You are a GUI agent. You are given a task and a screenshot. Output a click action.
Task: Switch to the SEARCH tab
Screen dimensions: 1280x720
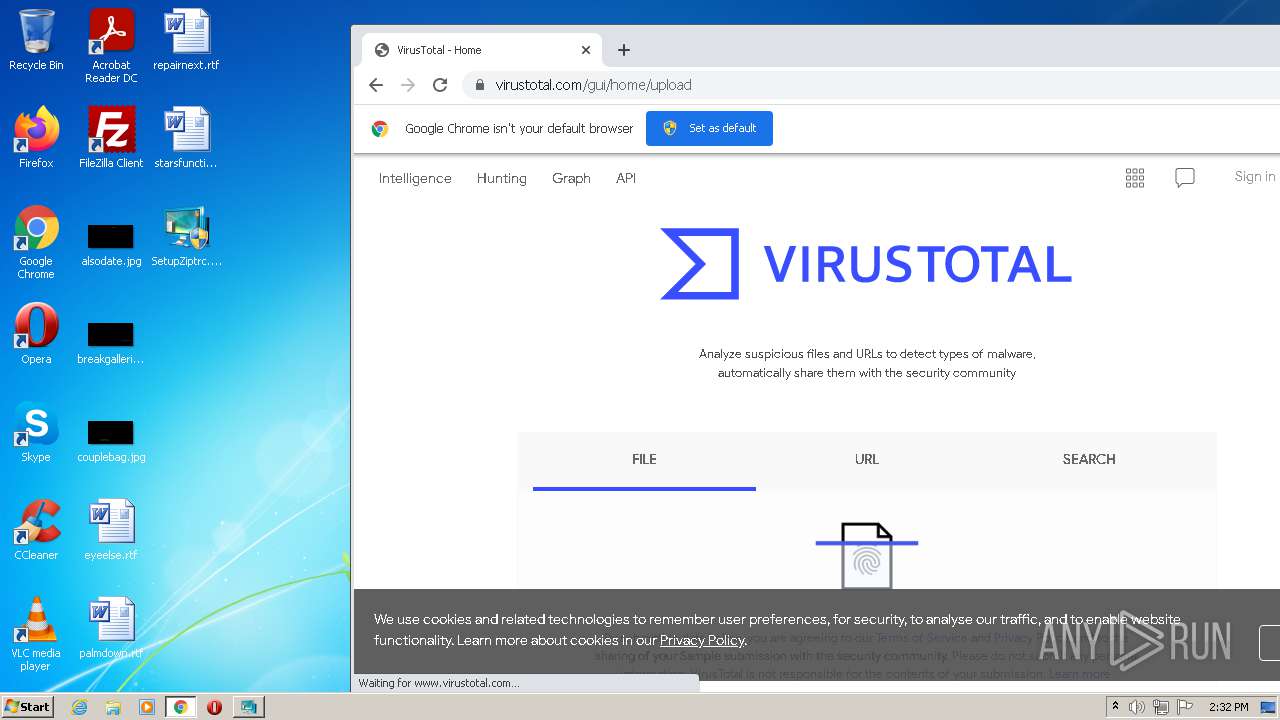[x=1089, y=460]
